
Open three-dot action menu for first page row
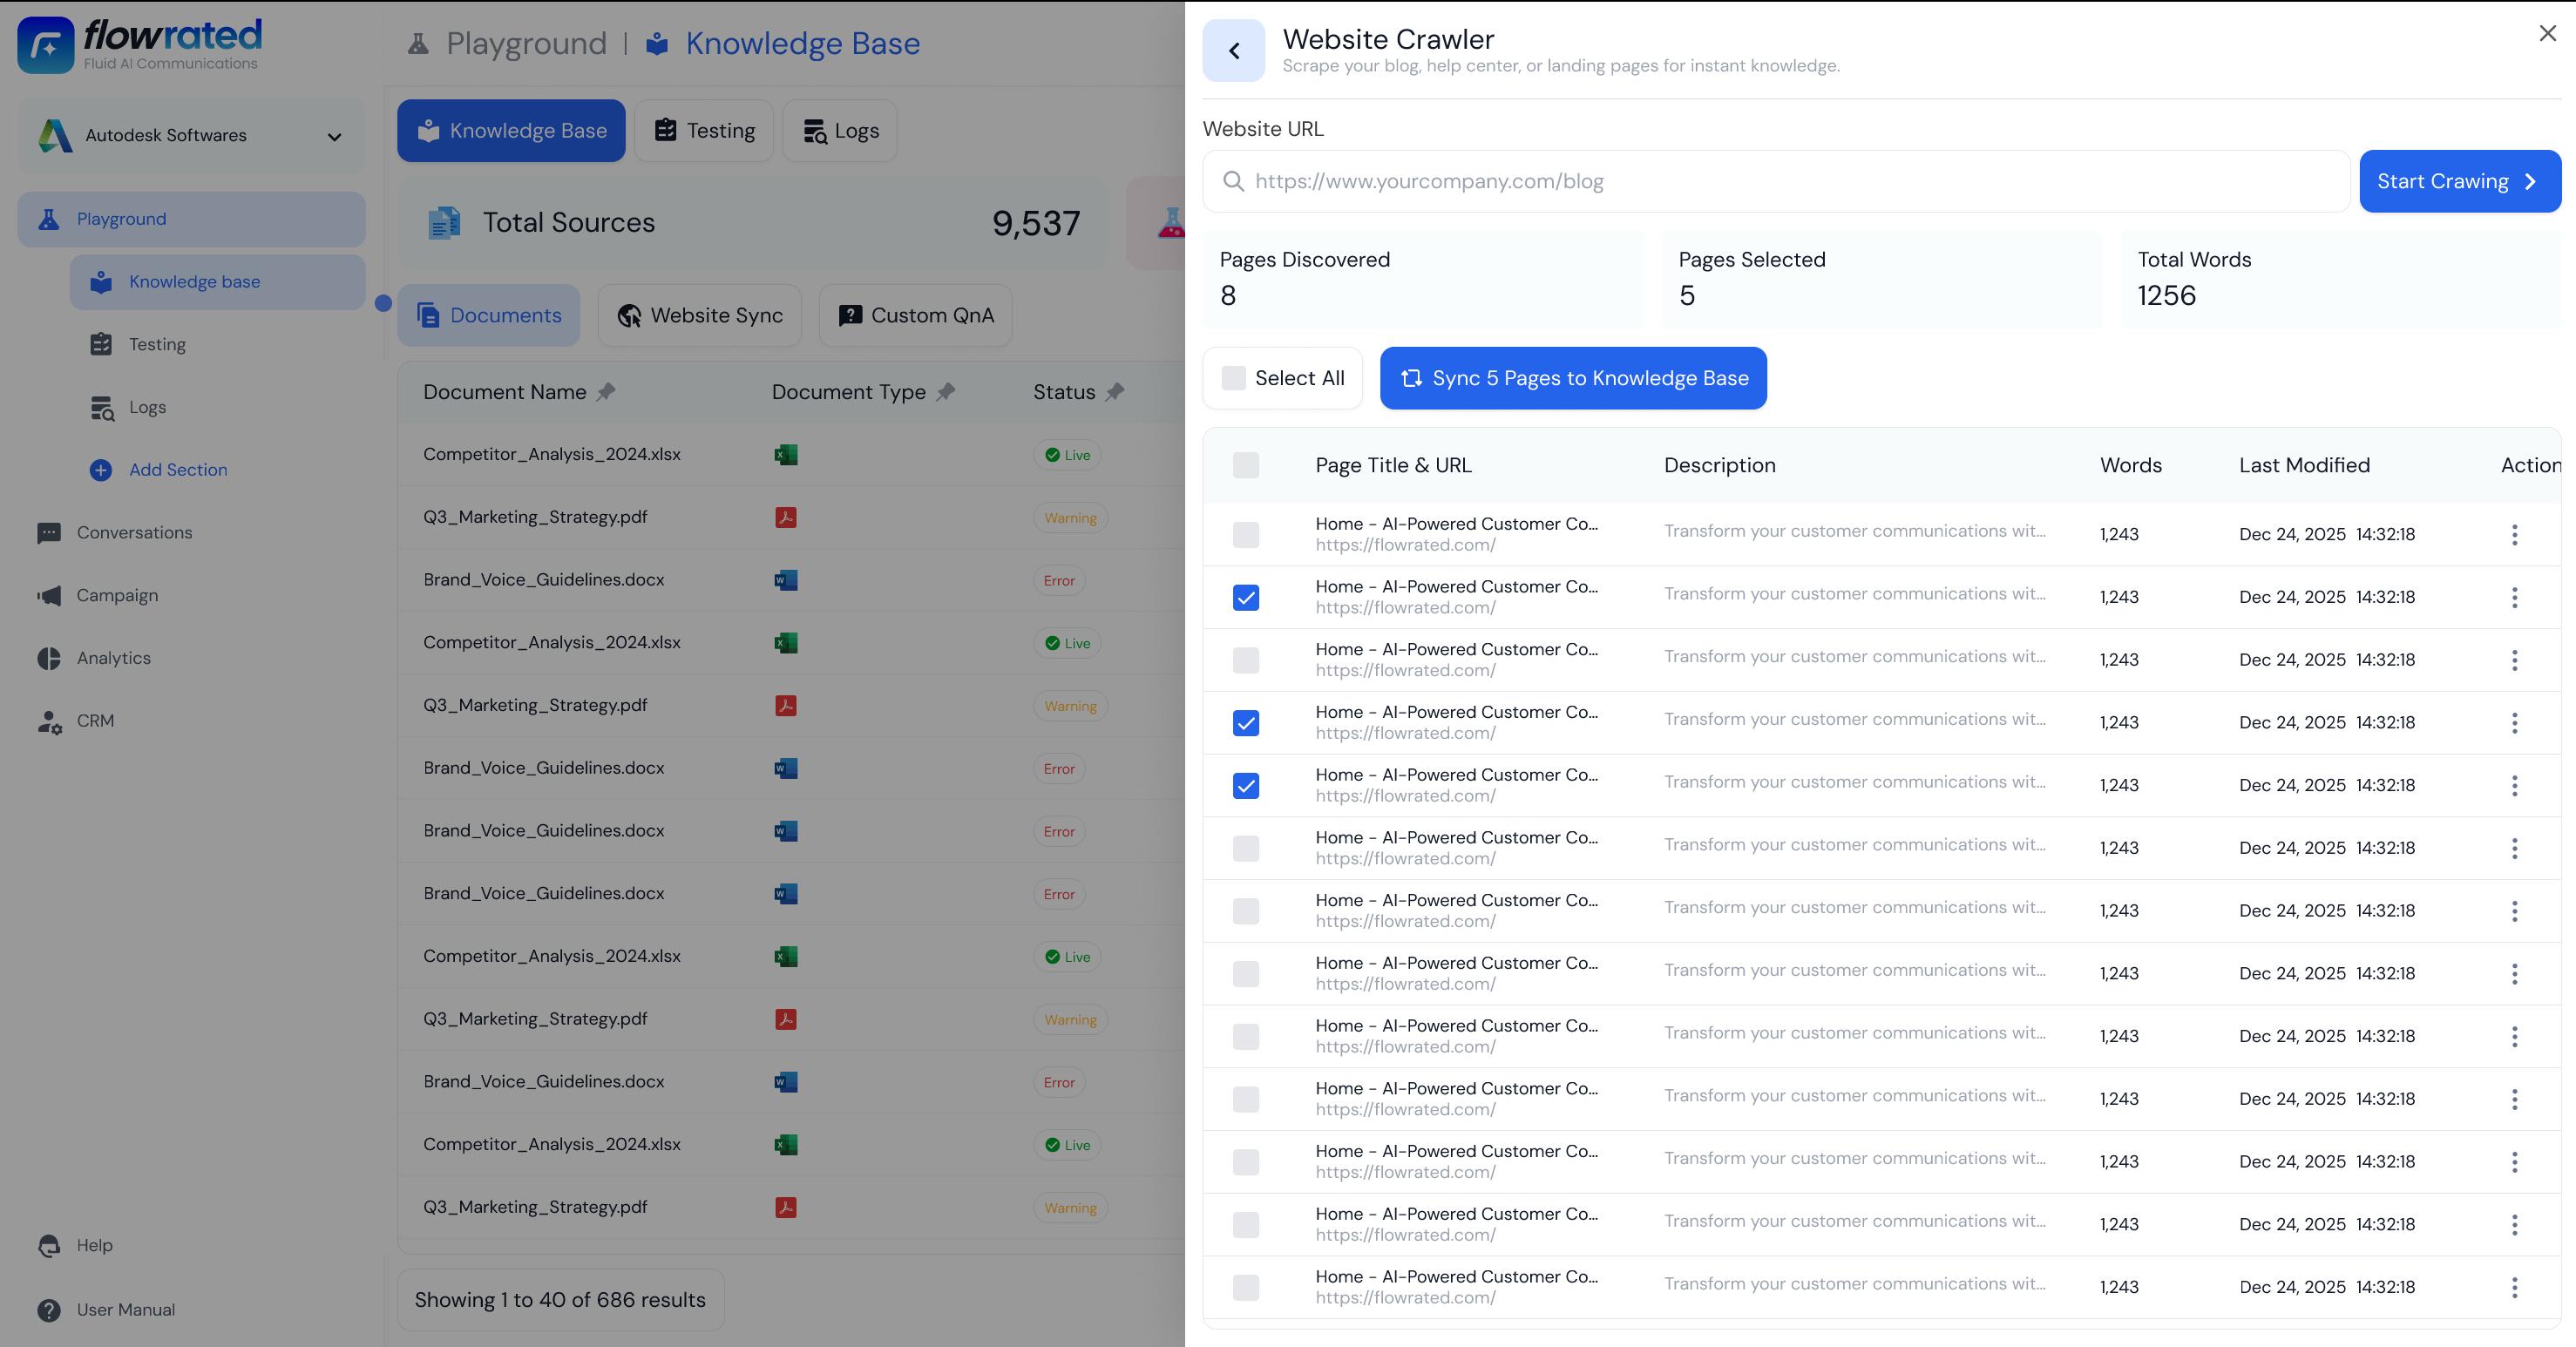tap(2514, 535)
